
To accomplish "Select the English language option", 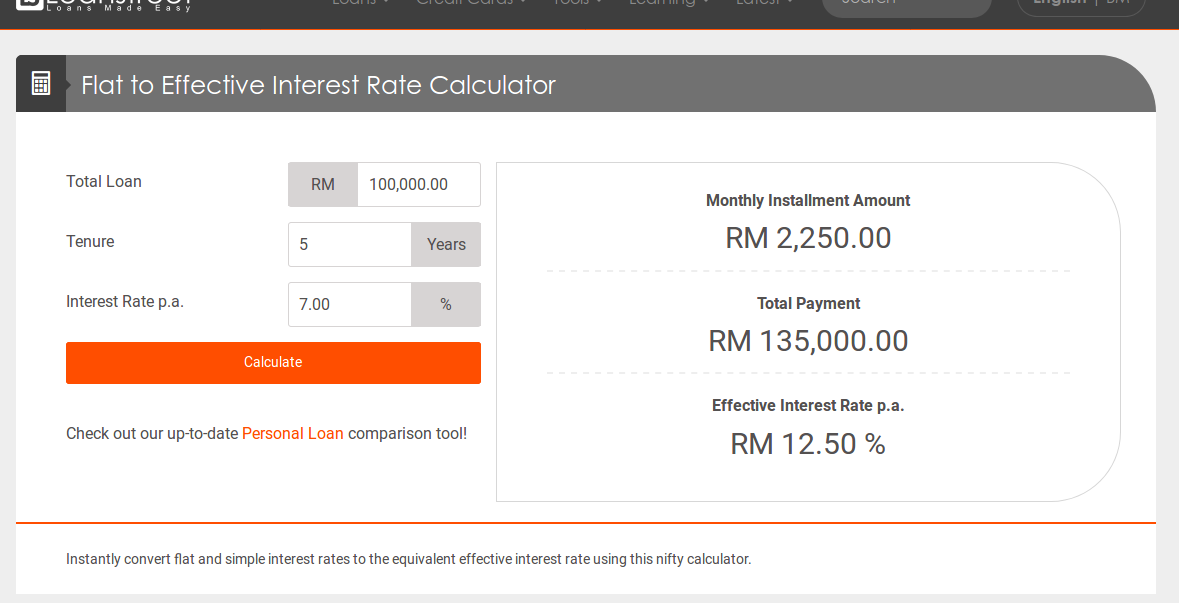I will (x=1059, y=3).
